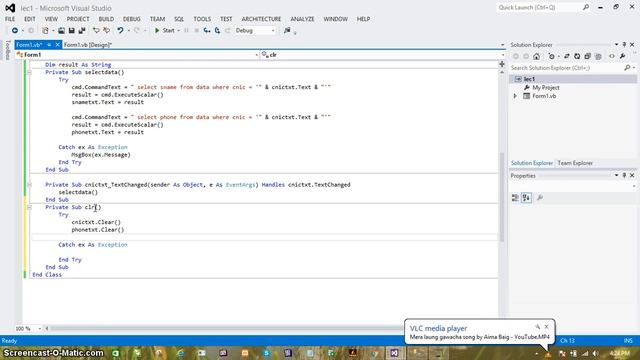Click the Property Pages wrench in Properties panel
The height and width of the screenshot is (360, 640).
coord(540,198)
